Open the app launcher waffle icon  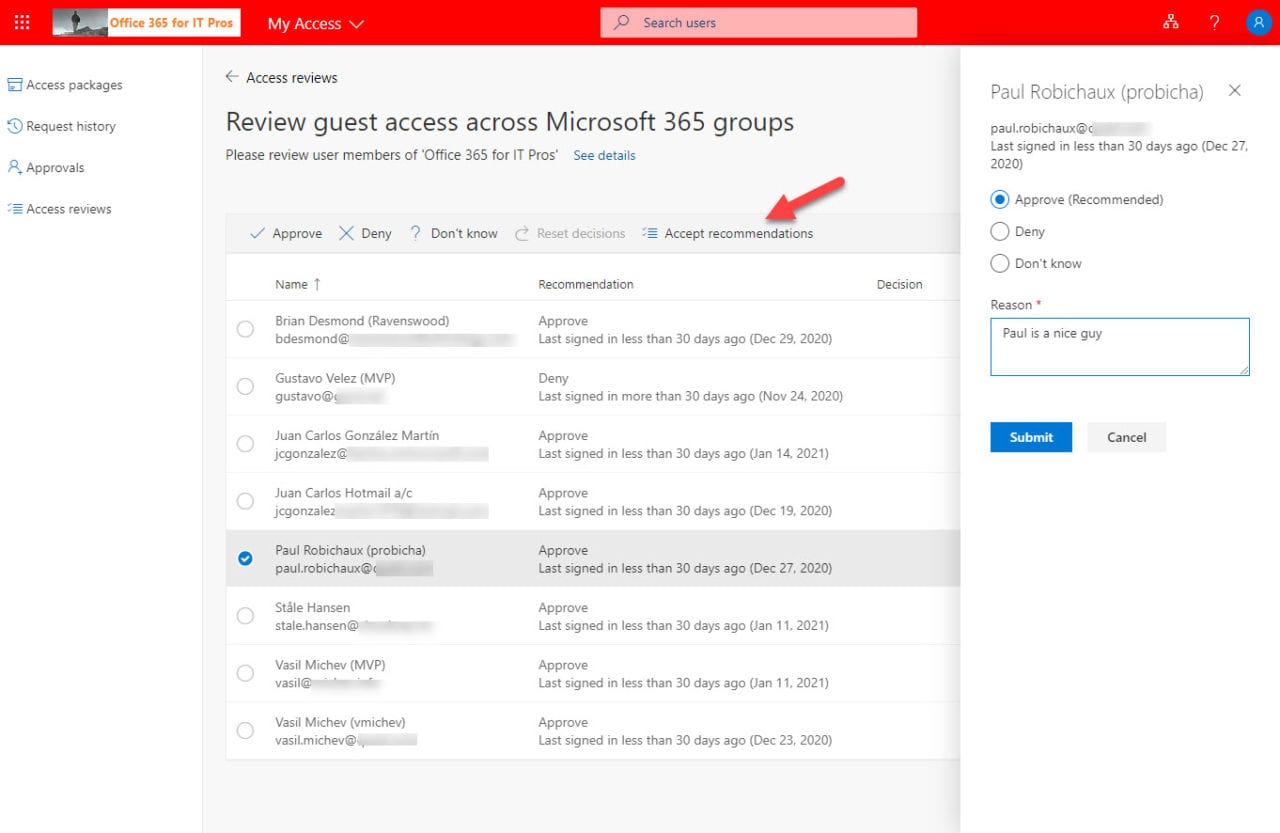pyautogui.click(x=22, y=22)
